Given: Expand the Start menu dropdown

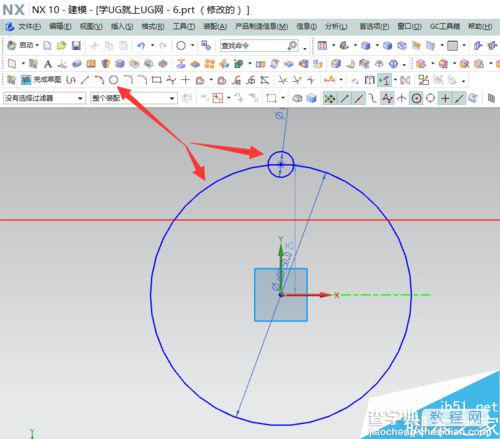Looking at the screenshot, I should pos(23,45).
